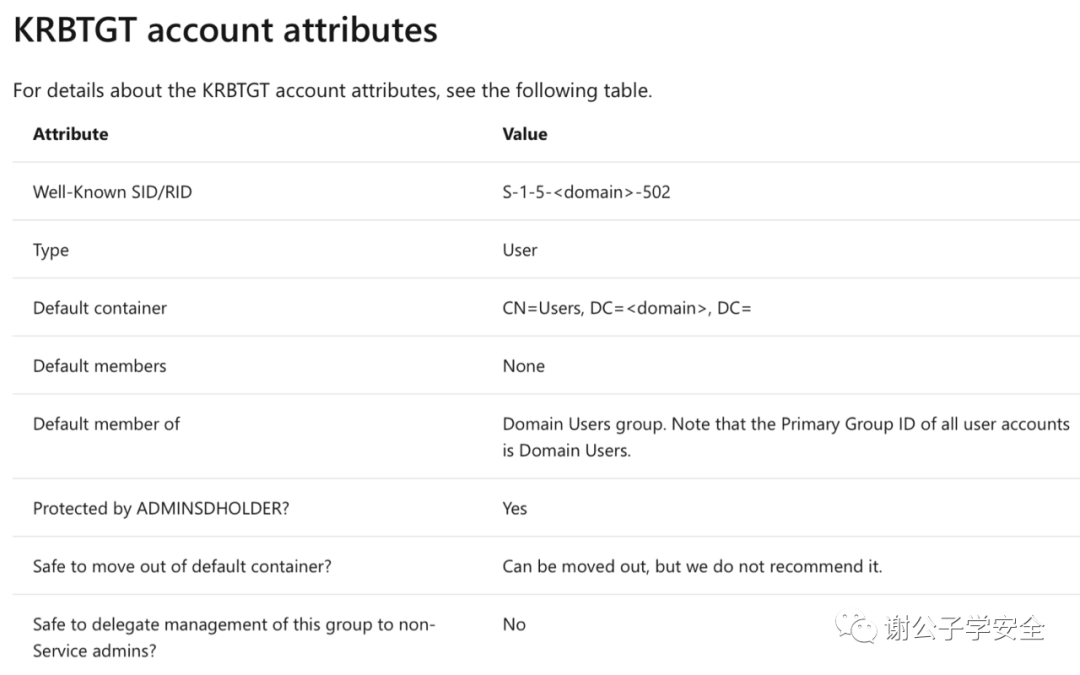This screenshot has width=1080, height=675.
Task: Click the User value text
Action: pos(520,250)
